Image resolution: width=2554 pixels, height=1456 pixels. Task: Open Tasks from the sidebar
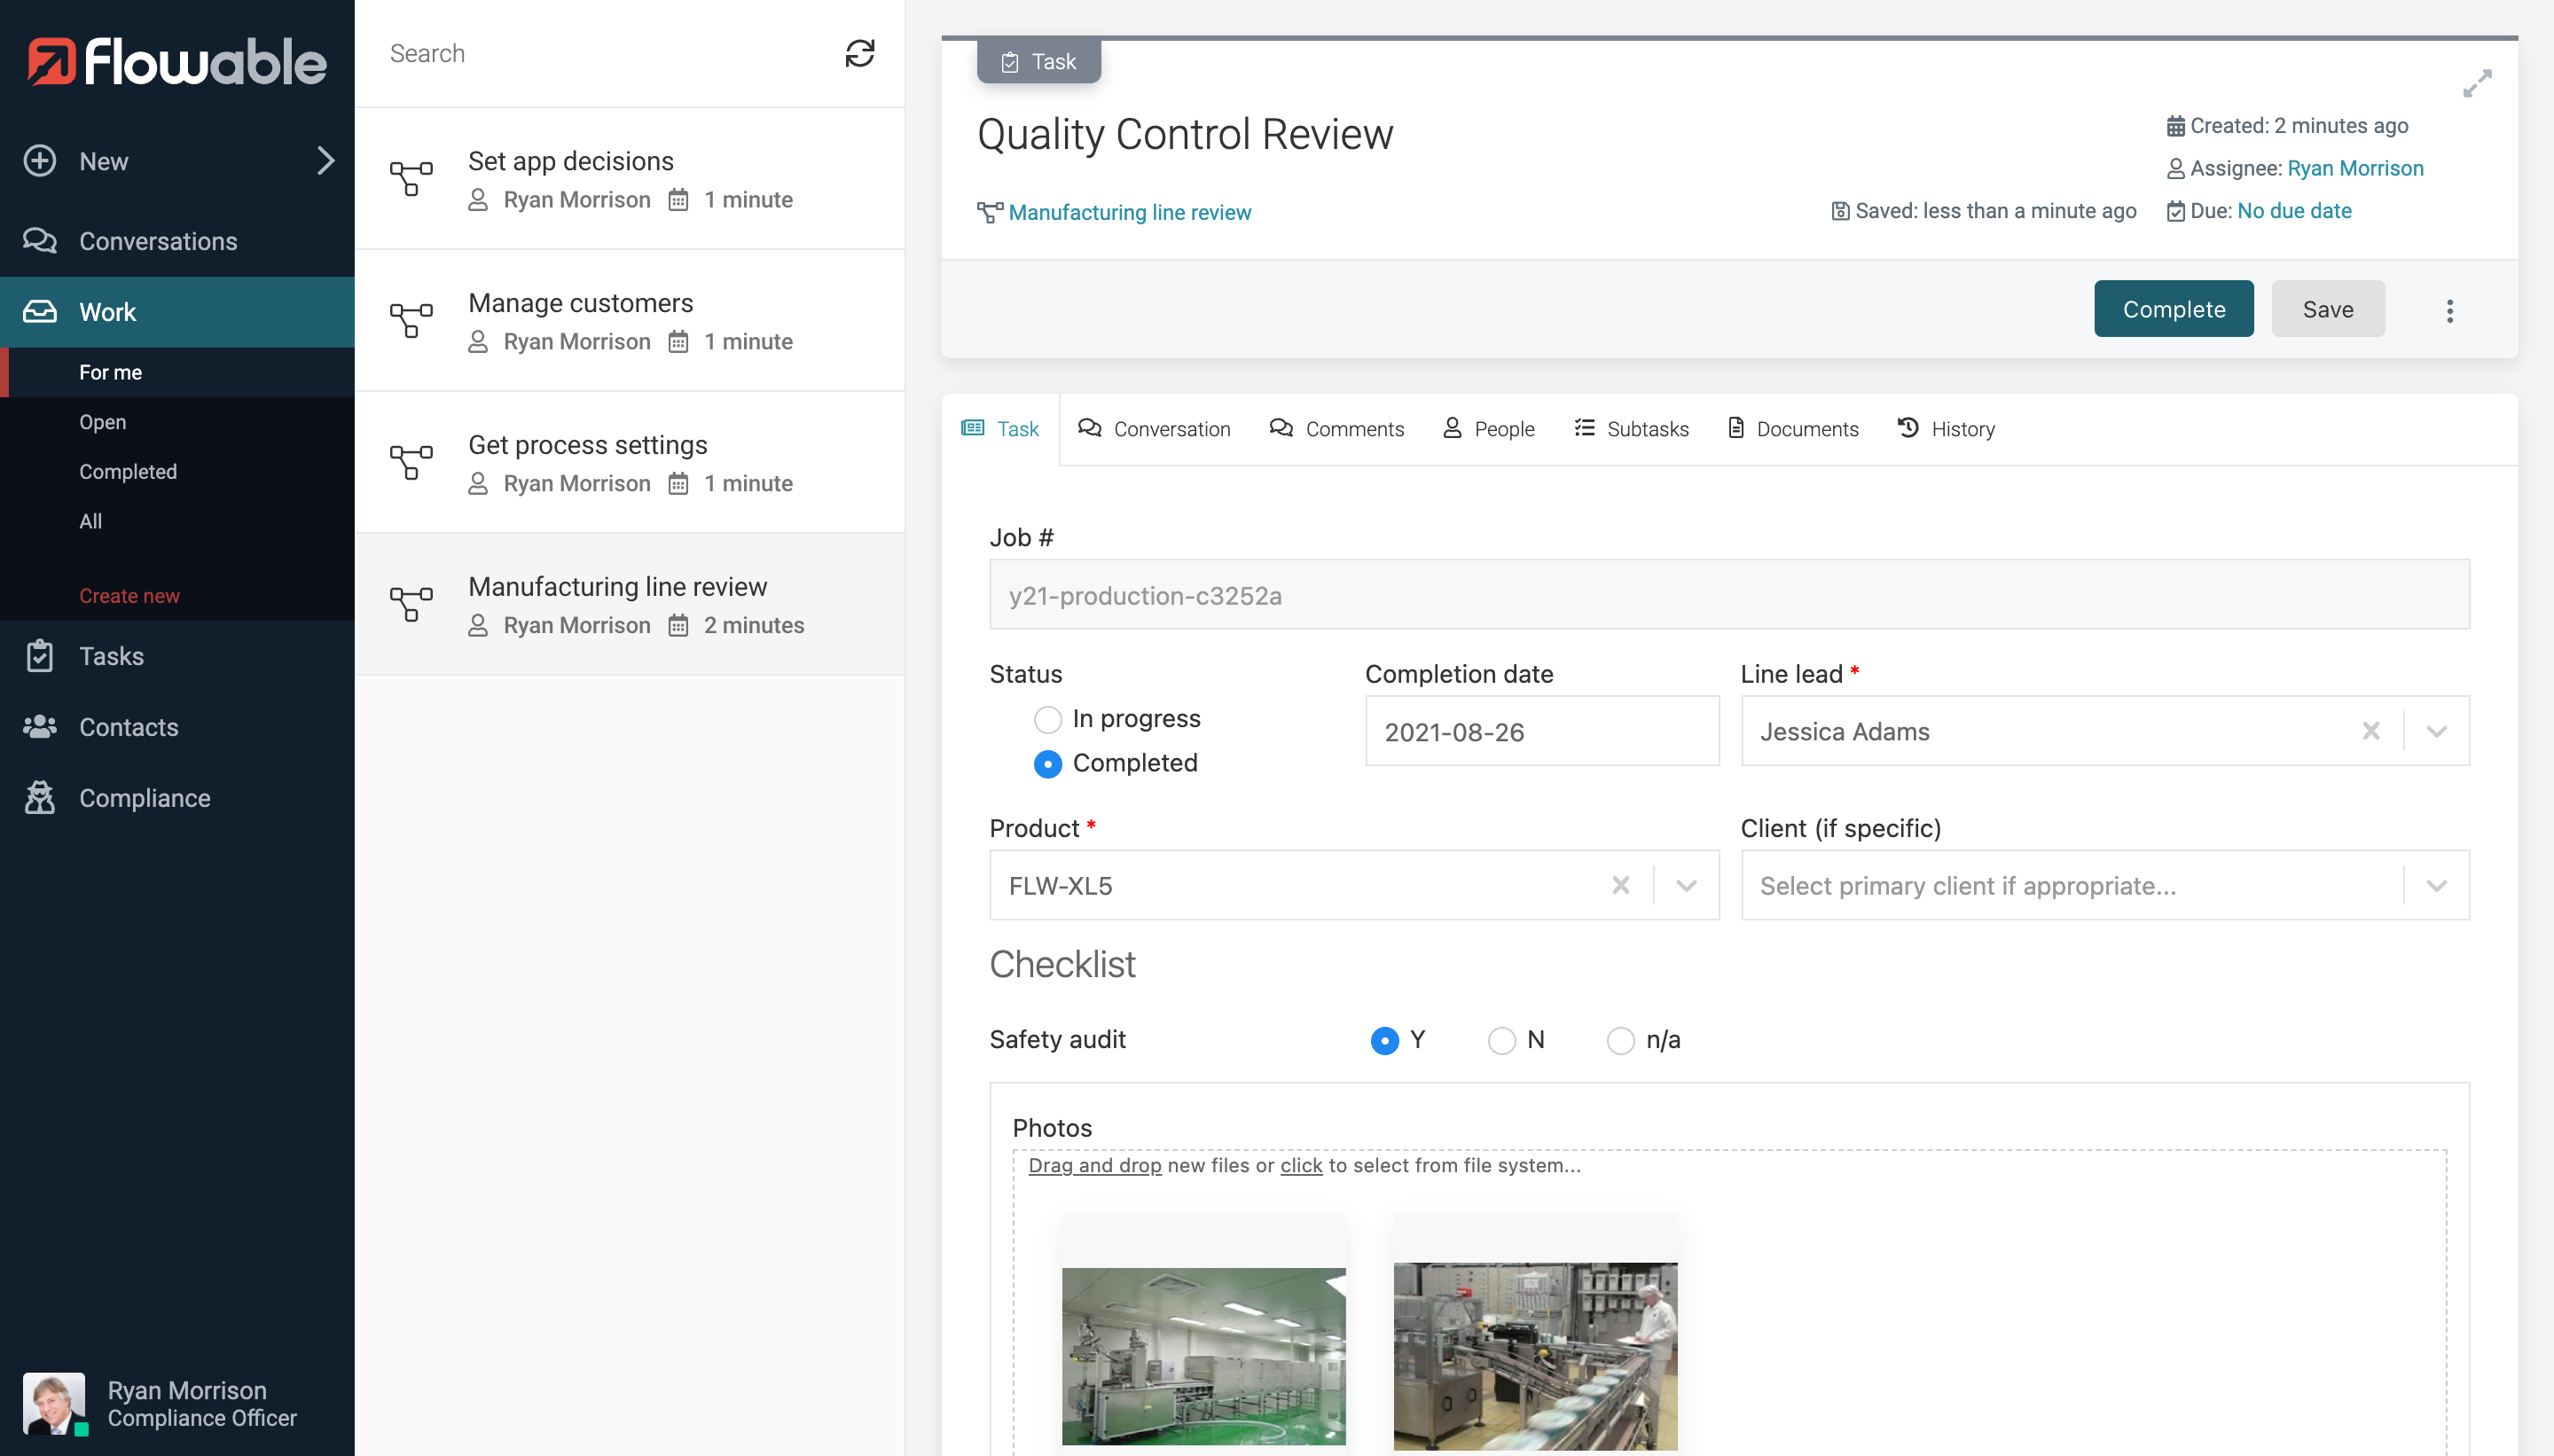(x=177, y=656)
